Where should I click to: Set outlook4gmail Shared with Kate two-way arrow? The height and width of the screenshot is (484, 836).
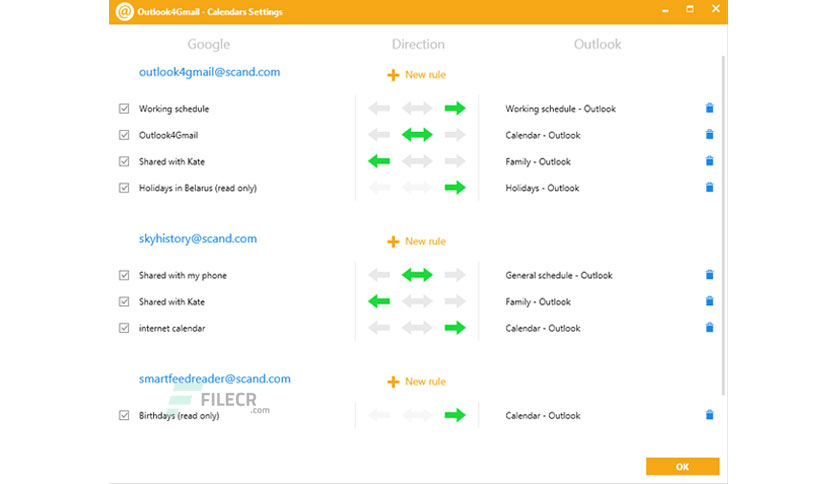pyautogui.click(x=417, y=161)
